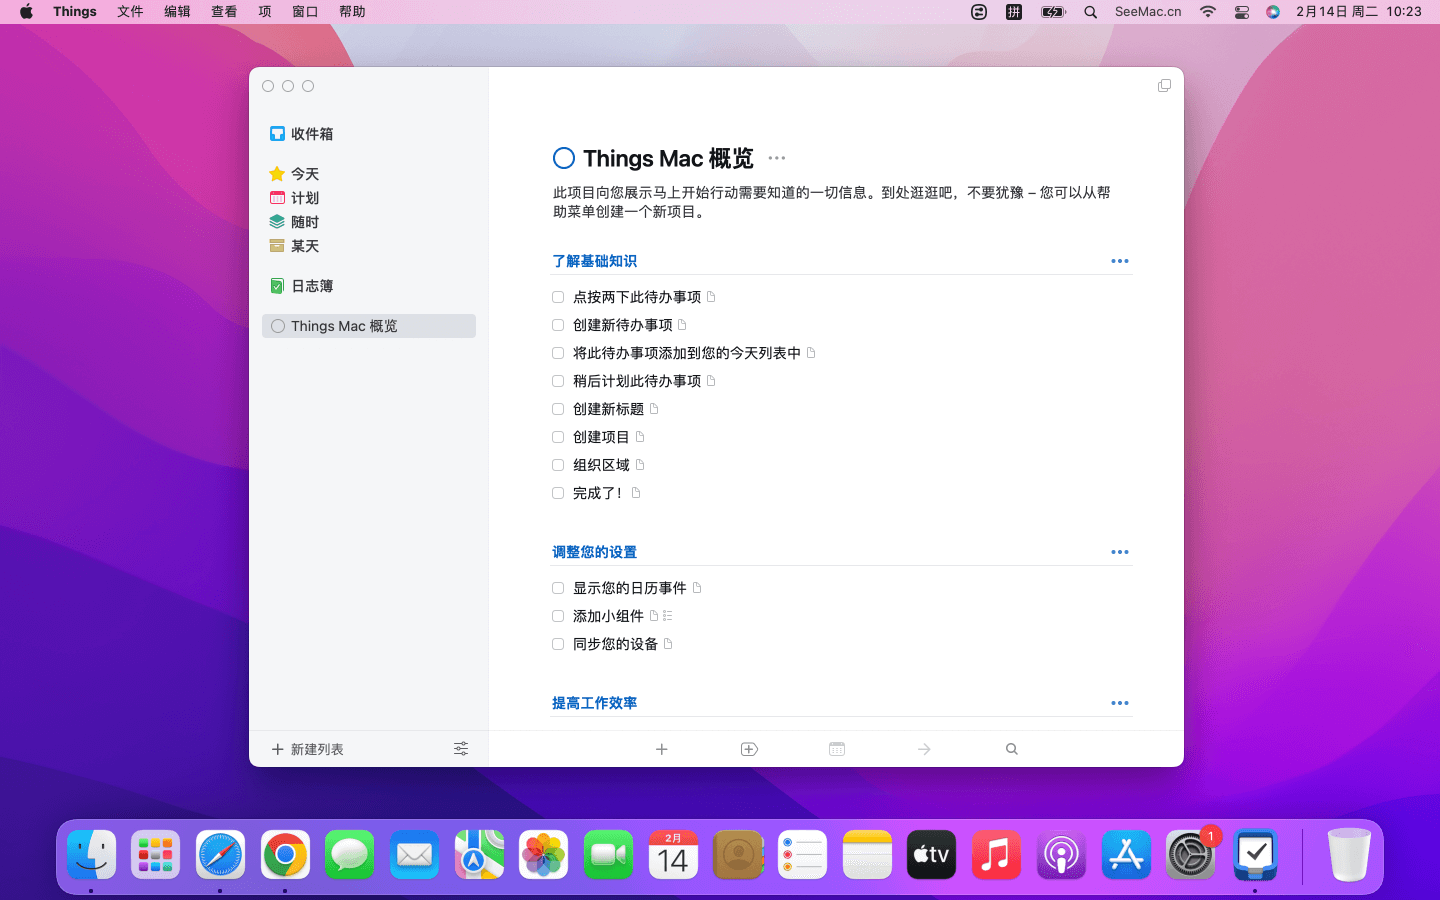The height and width of the screenshot is (900, 1440).
Task: Open Control Center in menu bar
Action: pyautogui.click(x=1241, y=12)
